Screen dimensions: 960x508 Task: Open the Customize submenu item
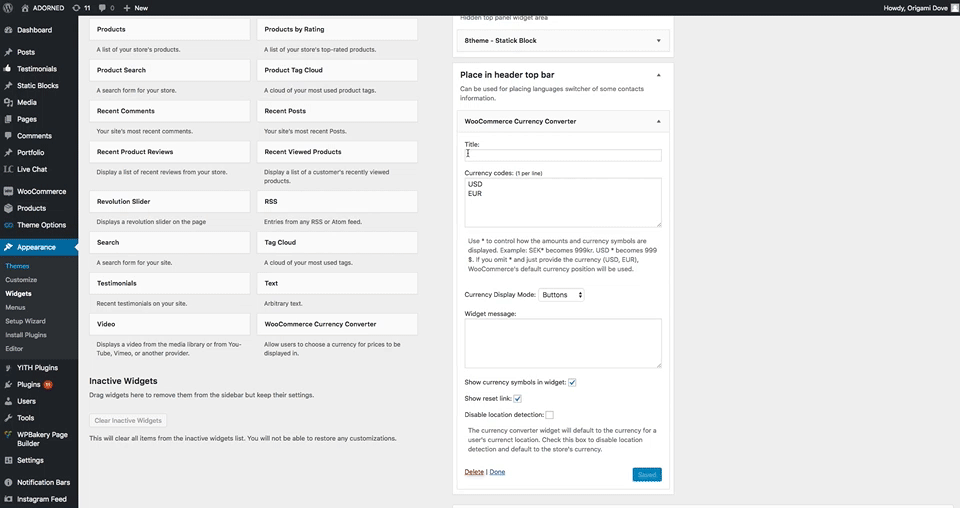click(x=21, y=280)
